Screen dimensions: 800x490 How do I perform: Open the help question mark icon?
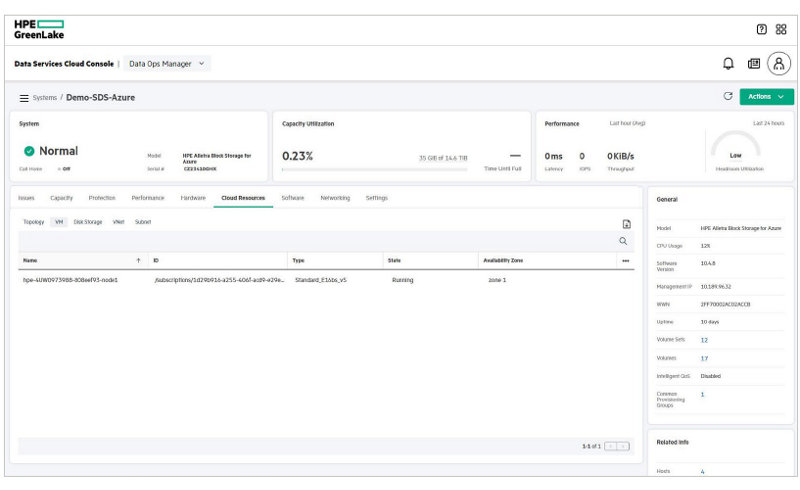click(x=761, y=29)
